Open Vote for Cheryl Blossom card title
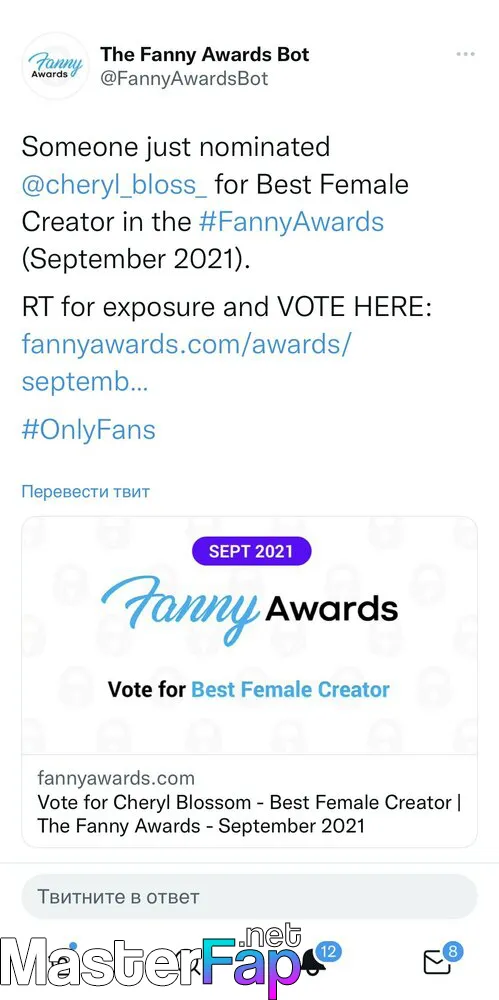The width and height of the screenshot is (499, 1000). pos(250,814)
